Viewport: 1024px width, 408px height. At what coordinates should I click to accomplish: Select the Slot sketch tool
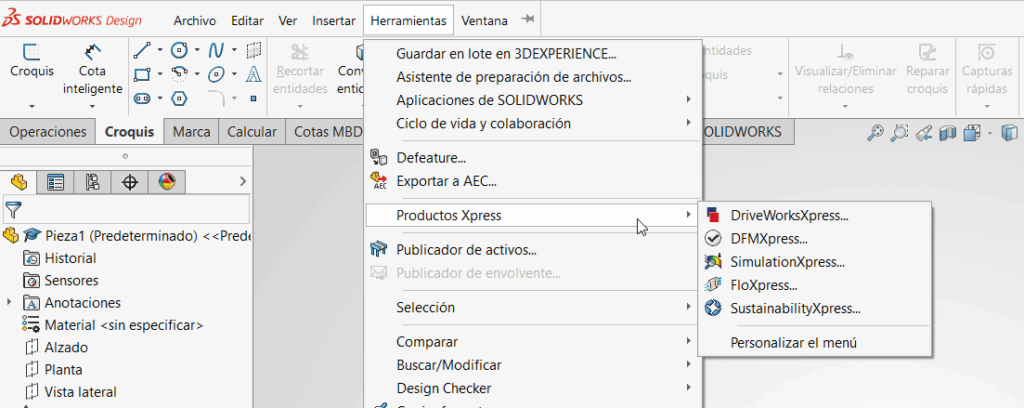(142, 99)
